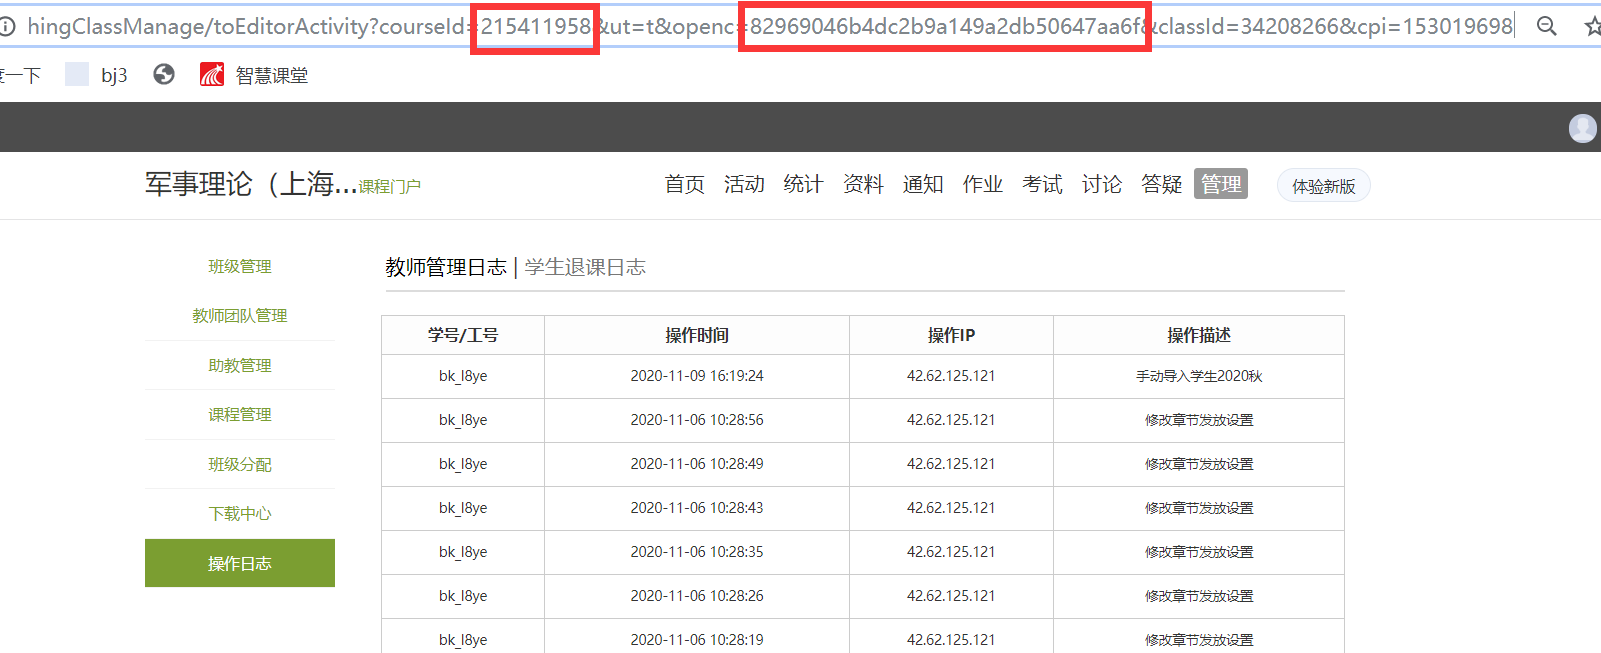Select timestamp 2020-11-06 10:28:49
This screenshot has height=653, width=1601.
(x=697, y=464)
